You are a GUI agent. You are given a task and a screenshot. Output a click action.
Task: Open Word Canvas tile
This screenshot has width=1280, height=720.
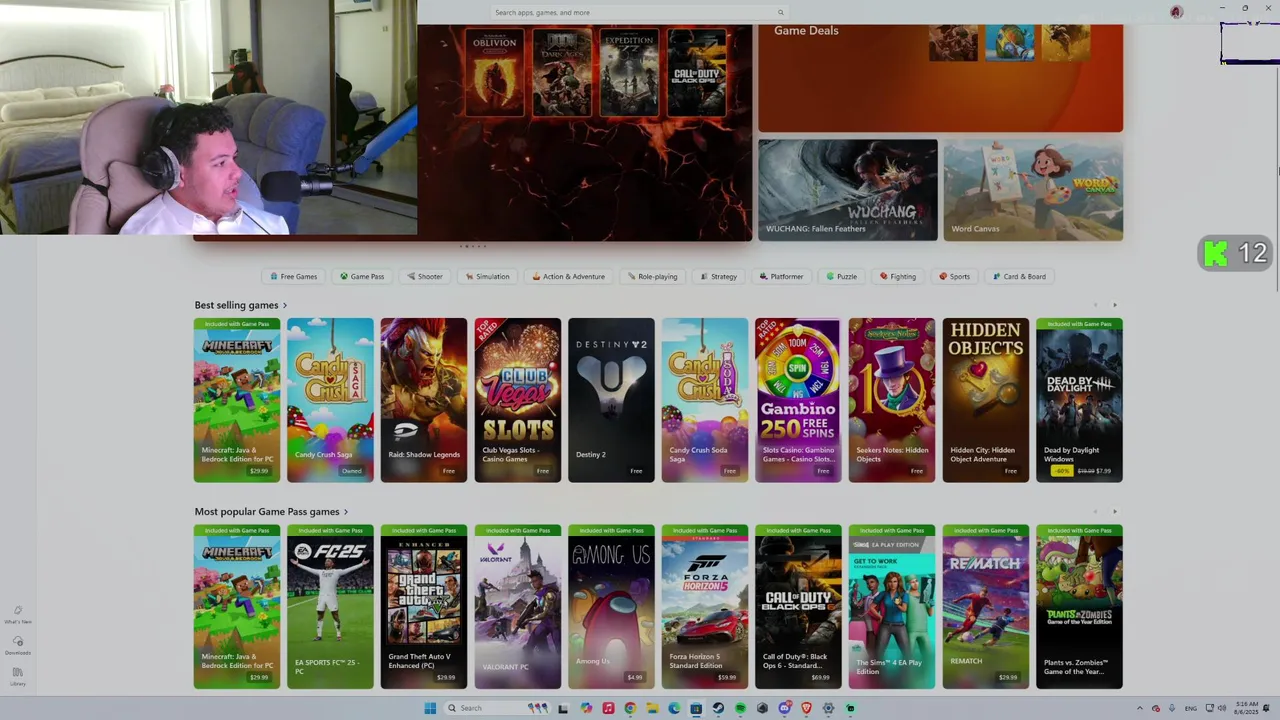coord(1033,190)
